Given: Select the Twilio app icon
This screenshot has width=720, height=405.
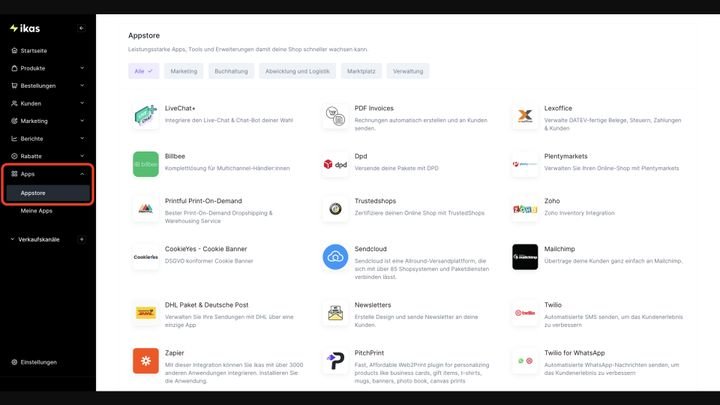Looking at the screenshot, I should click(525, 312).
